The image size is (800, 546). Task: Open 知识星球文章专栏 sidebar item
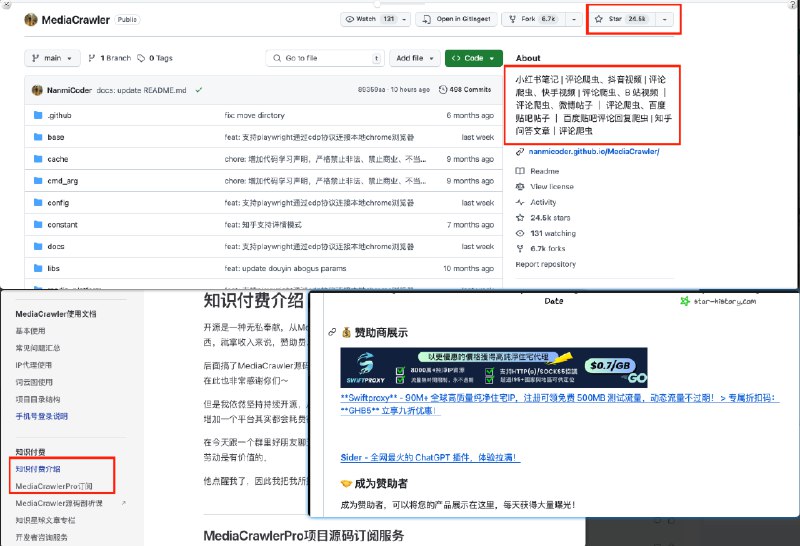point(45,520)
